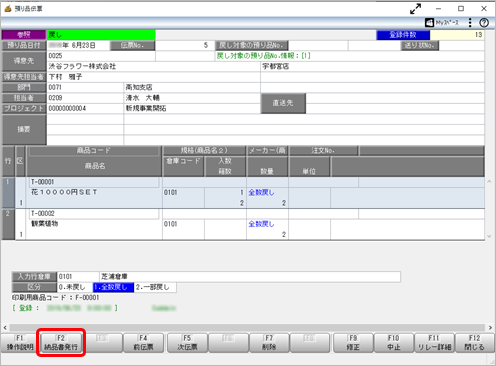The image size is (496, 366).
Task: Click F1 操作説明 function key
Action: [x=20, y=343]
